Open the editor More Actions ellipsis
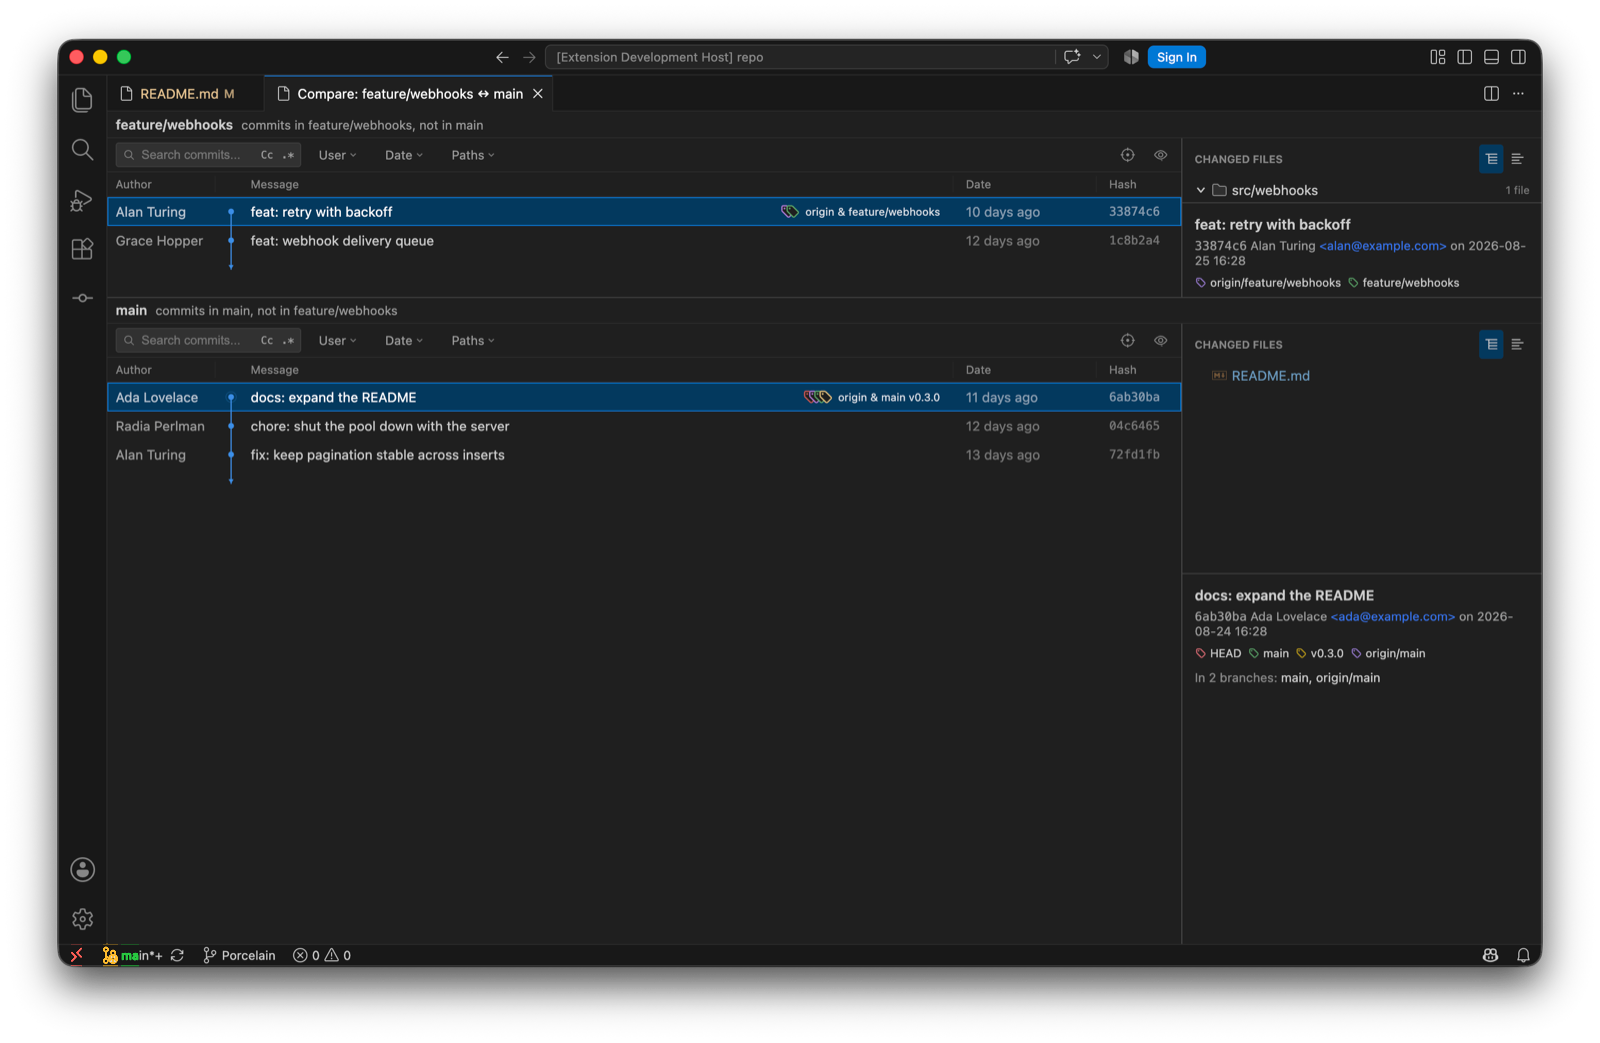 click(x=1518, y=93)
